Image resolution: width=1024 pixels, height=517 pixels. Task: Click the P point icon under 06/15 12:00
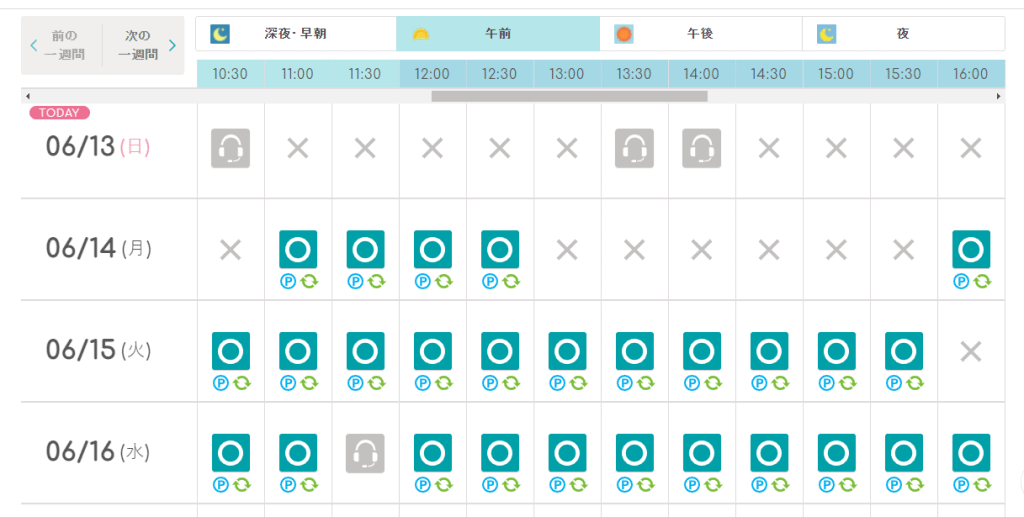422,383
